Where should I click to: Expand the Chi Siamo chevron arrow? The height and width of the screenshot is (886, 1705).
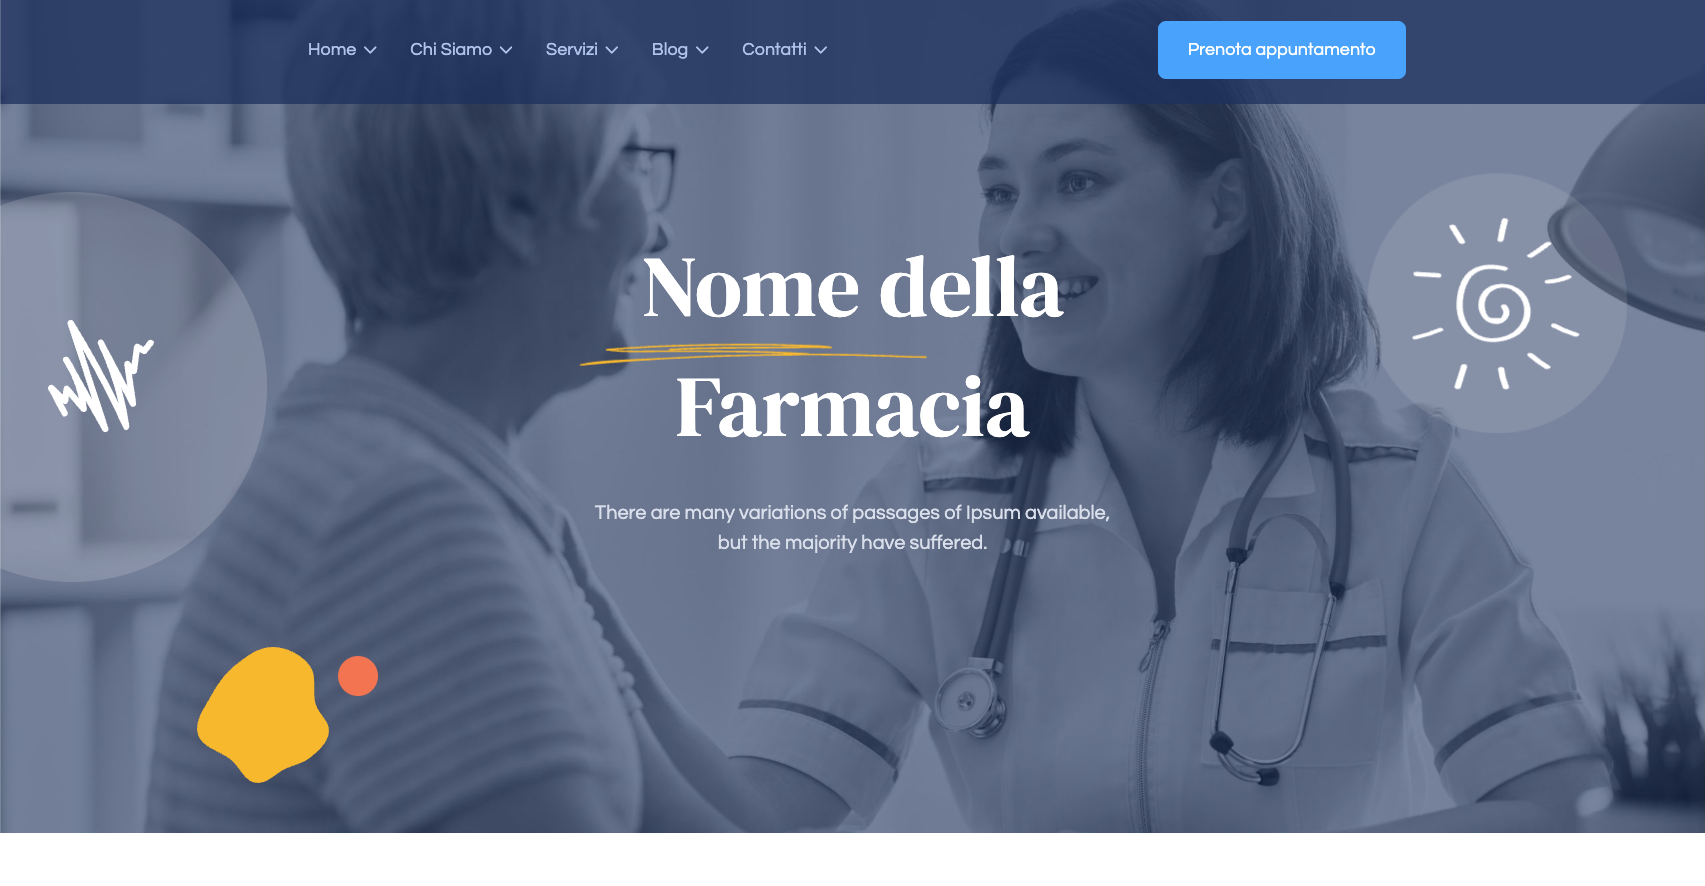pyautogui.click(x=506, y=50)
